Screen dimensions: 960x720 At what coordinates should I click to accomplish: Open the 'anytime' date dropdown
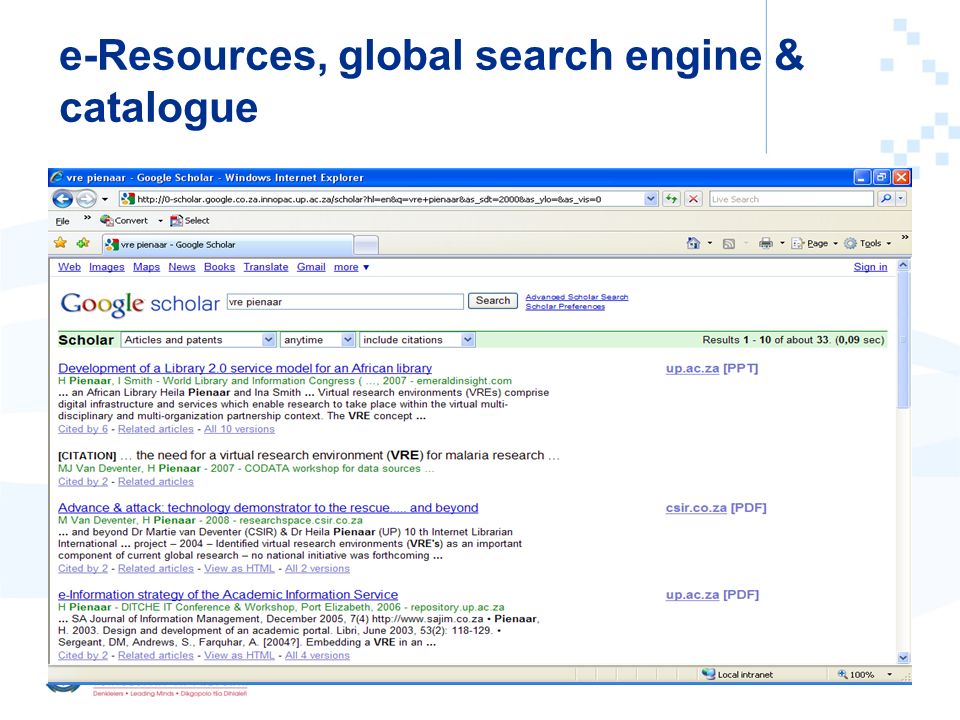coord(317,340)
